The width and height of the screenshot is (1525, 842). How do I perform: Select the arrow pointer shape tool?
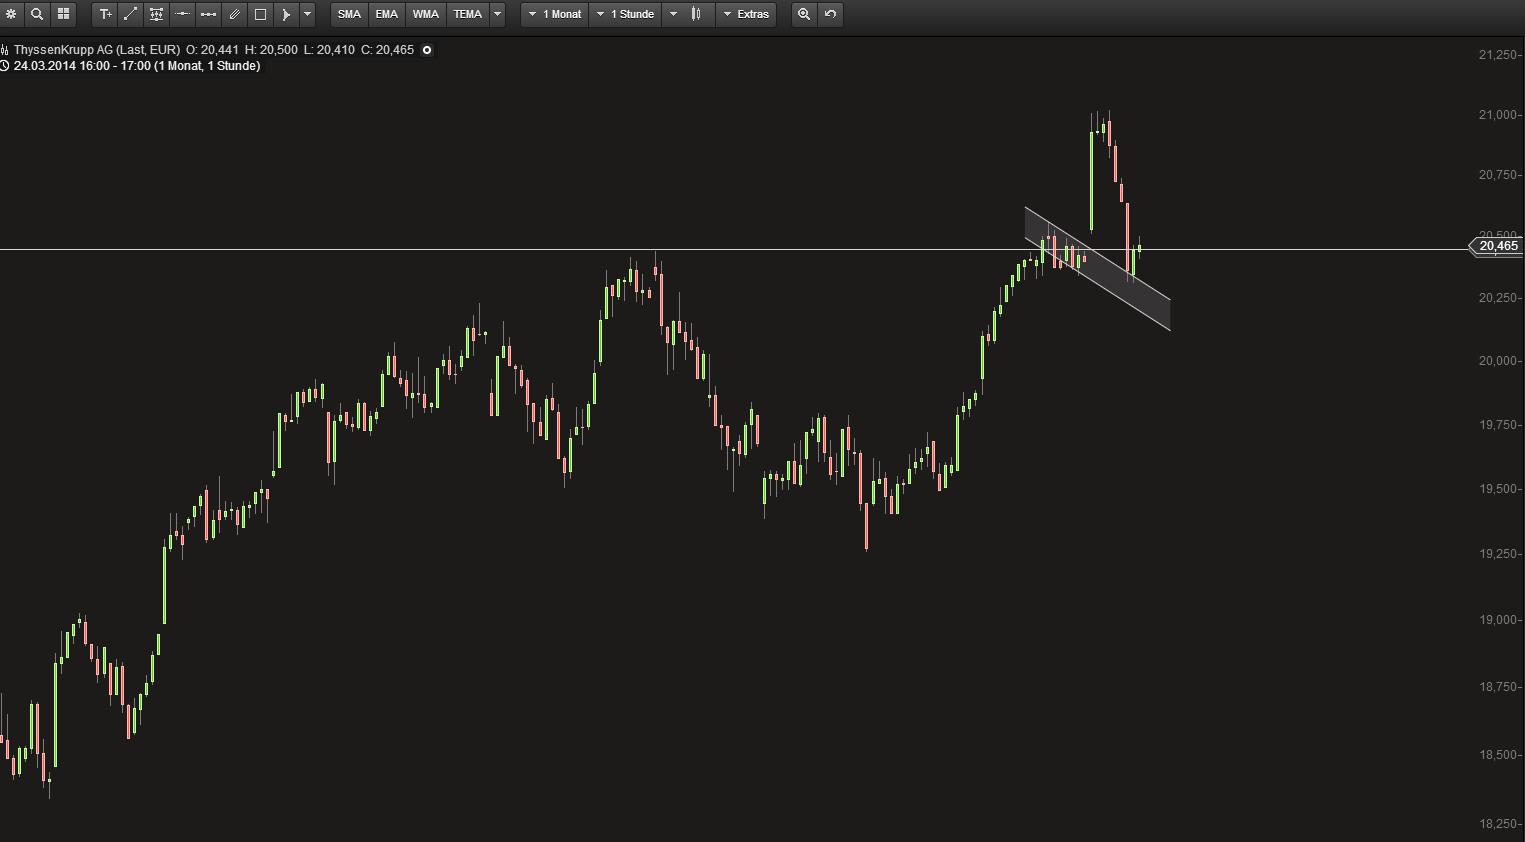click(286, 14)
